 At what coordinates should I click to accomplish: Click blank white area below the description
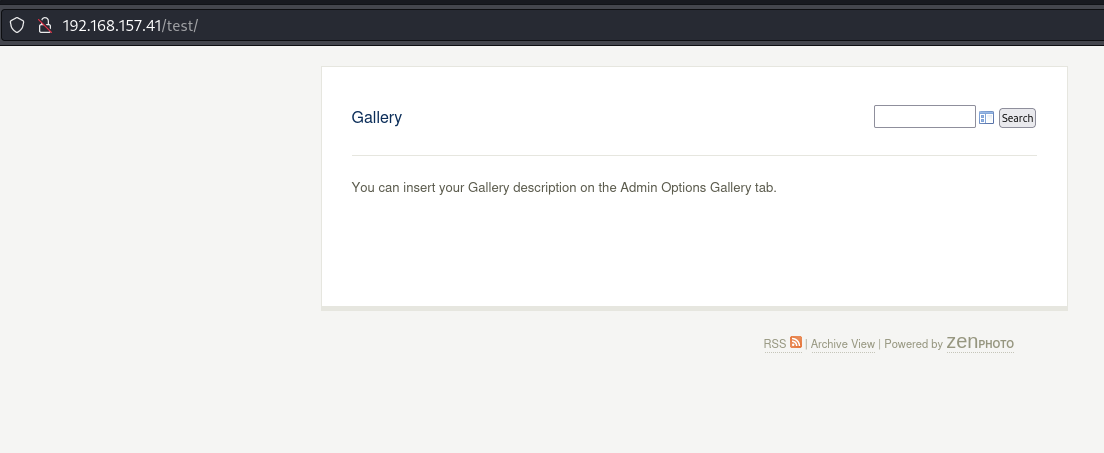[x=694, y=250]
